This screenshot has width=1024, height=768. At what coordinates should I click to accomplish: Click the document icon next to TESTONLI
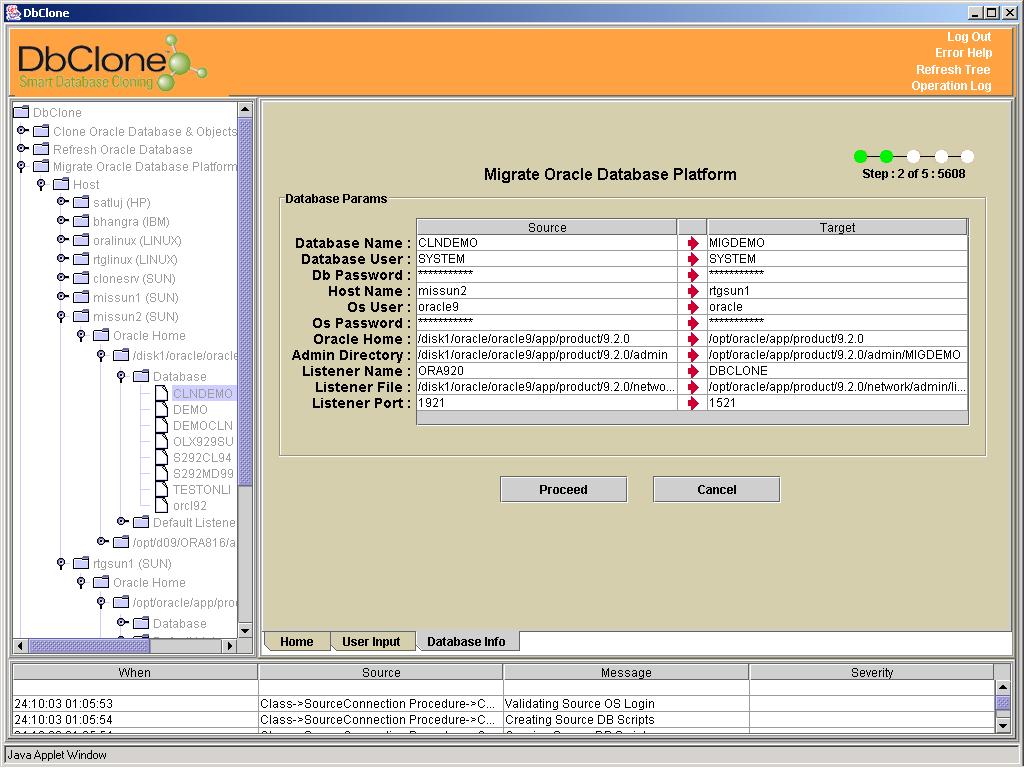pyautogui.click(x=161, y=489)
